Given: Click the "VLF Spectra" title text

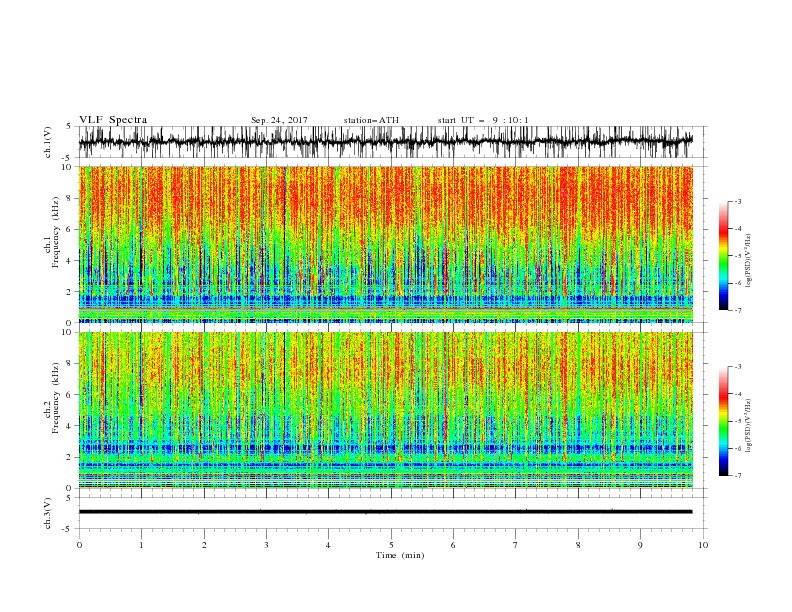Looking at the screenshot, I should click(113, 120).
